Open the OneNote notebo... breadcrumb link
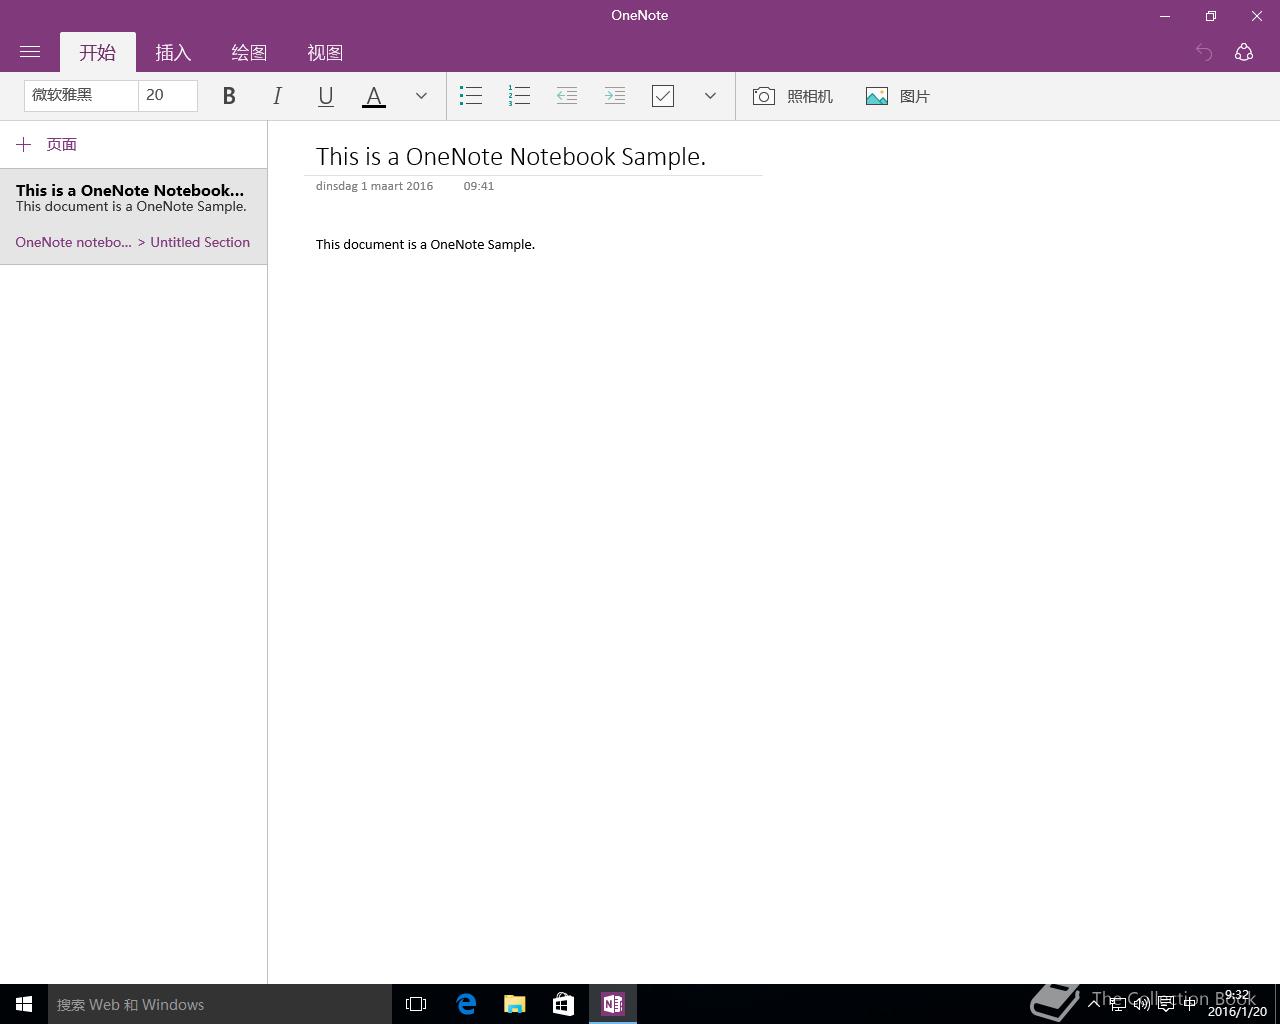This screenshot has width=1280, height=1024. coord(73,242)
